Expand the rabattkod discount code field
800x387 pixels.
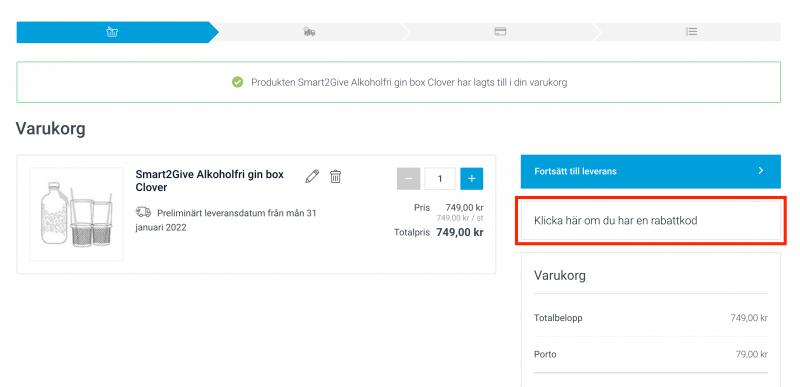[651, 221]
